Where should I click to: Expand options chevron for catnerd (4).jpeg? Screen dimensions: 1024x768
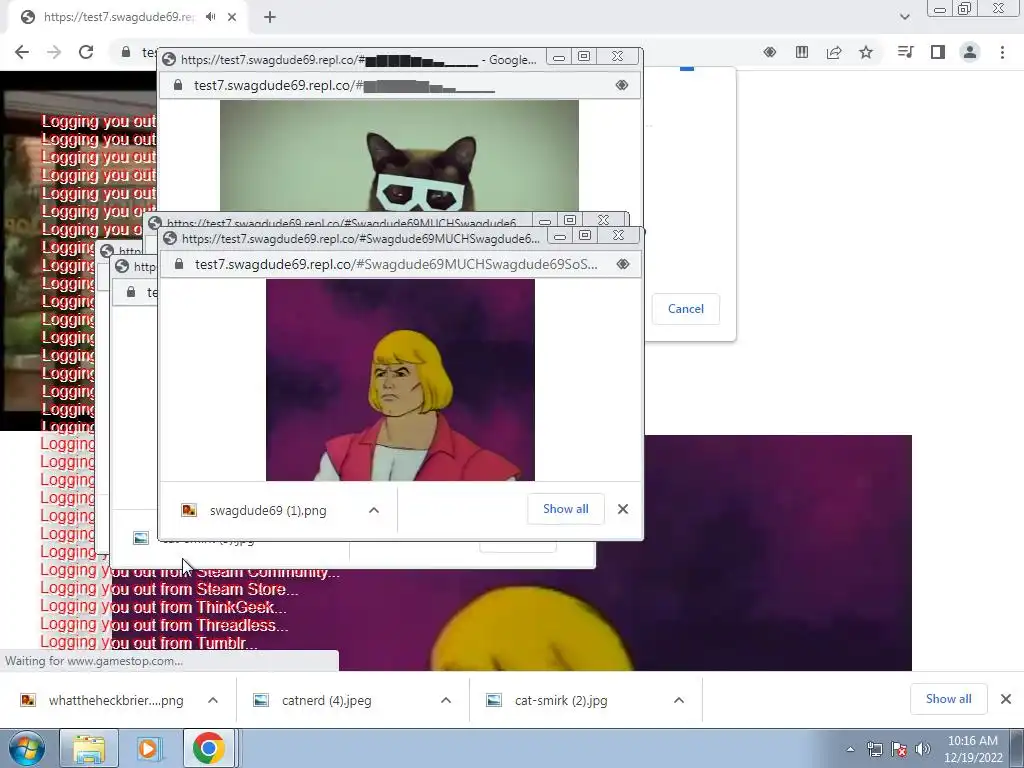446,700
